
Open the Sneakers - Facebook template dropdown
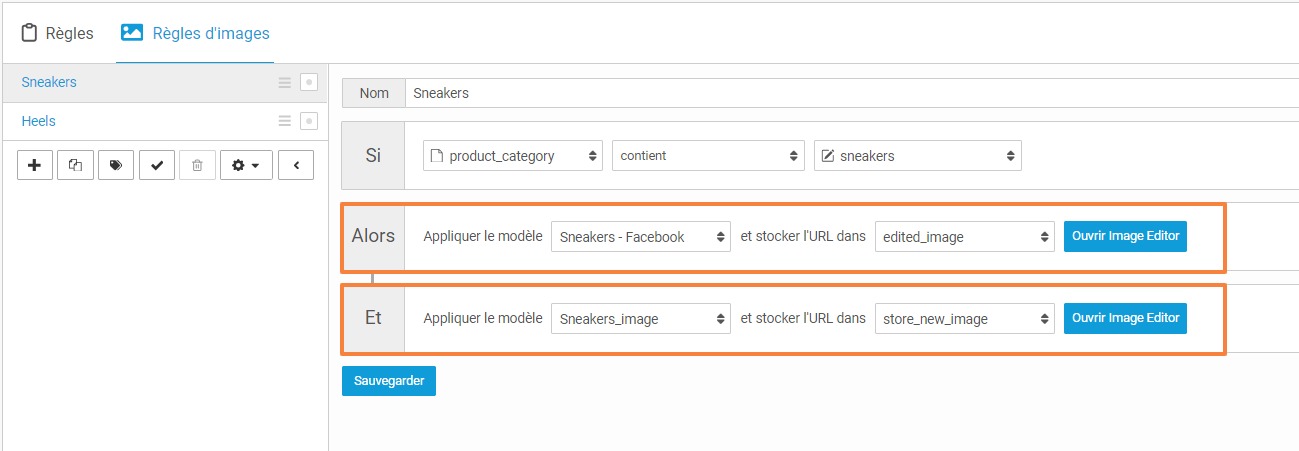pos(641,237)
